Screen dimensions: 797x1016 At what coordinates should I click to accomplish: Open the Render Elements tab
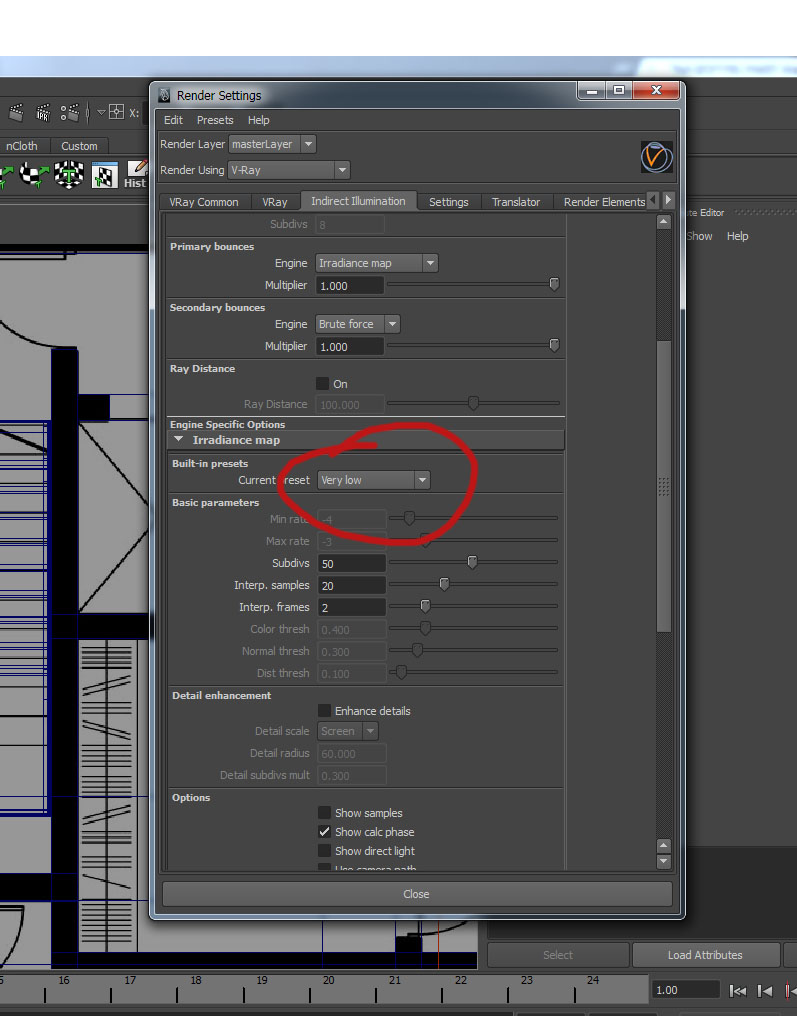(x=604, y=202)
